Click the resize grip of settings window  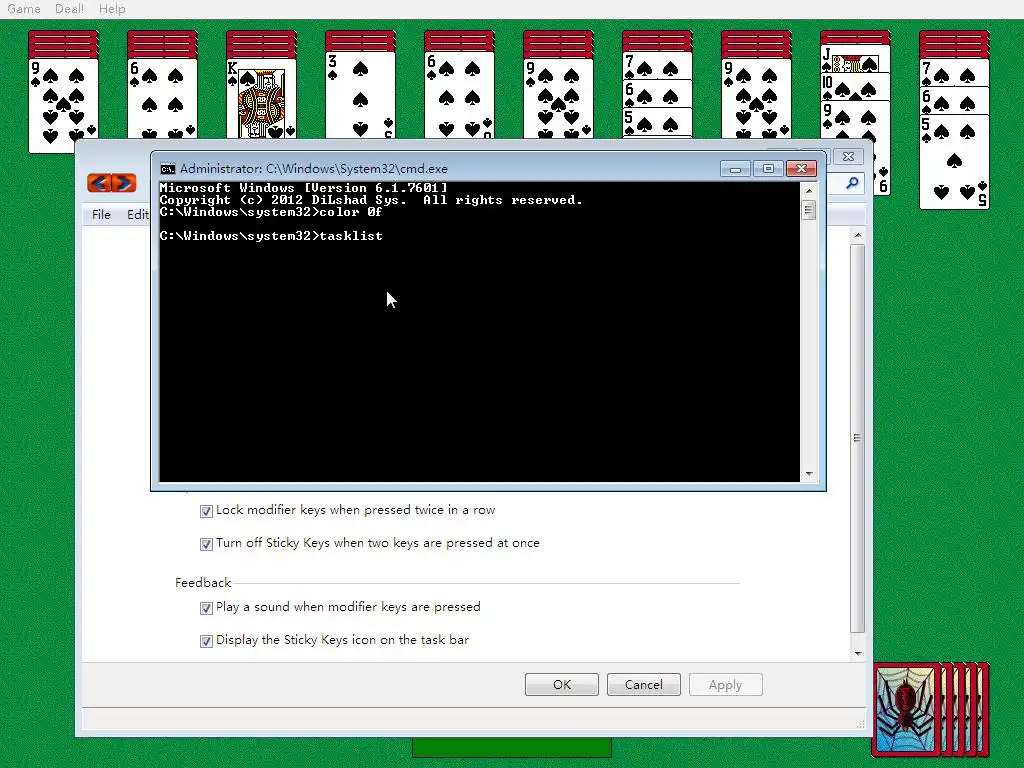pyautogui.click(x=861, y=724)
